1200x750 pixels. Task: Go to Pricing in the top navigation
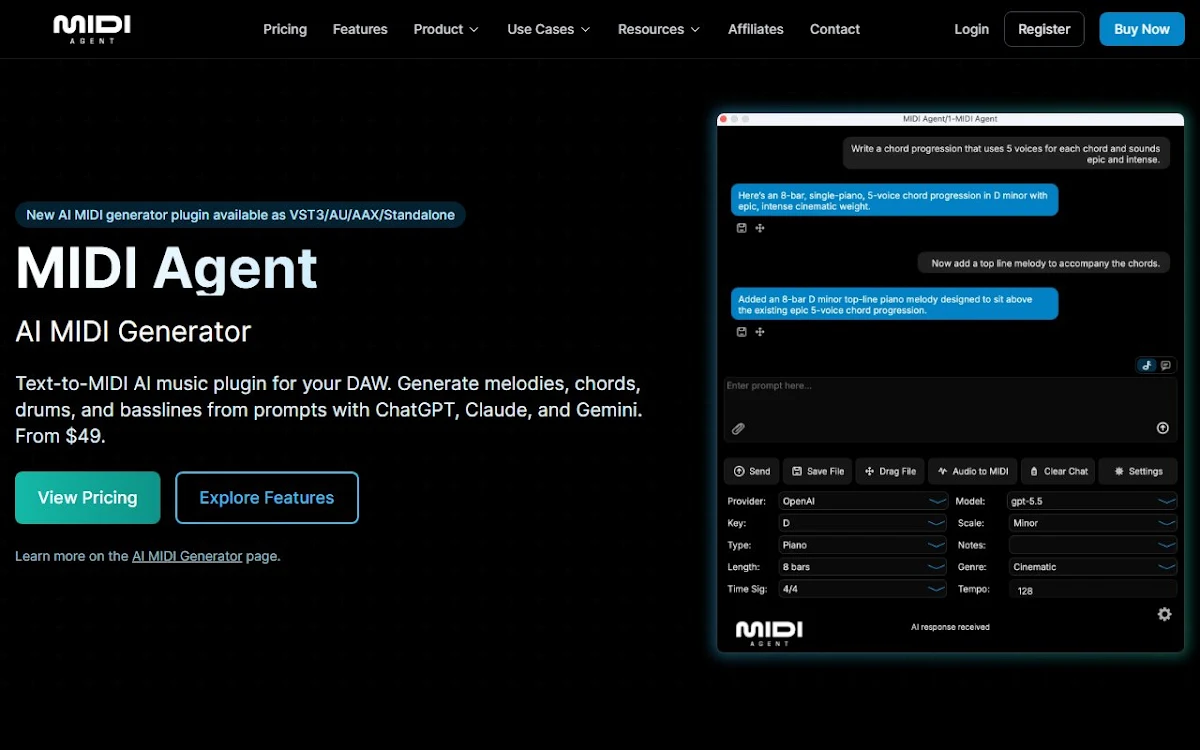285,29
